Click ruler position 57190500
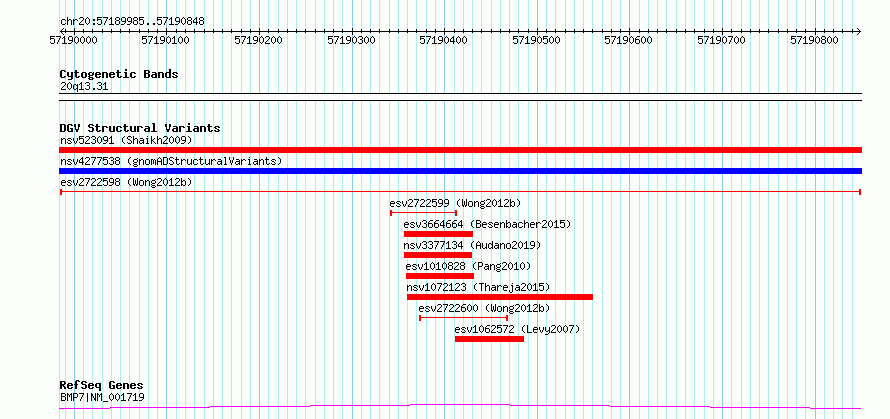The image size is (890, 419). tap(536, 41)
